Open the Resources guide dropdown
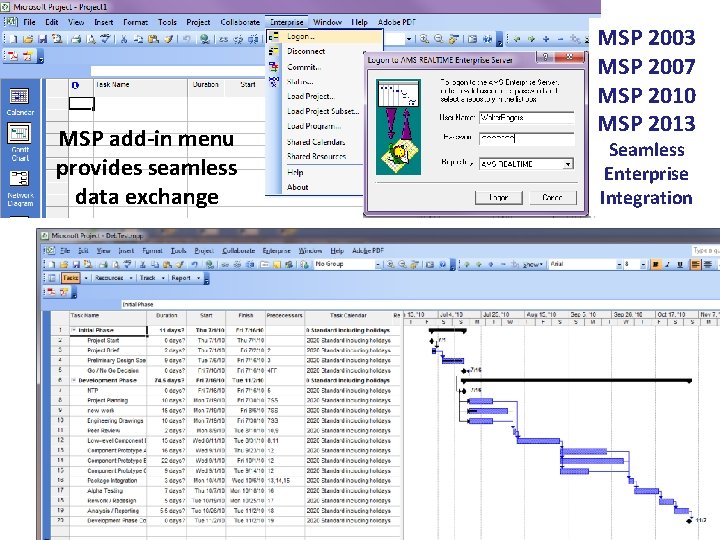 click(x=131, y=278)
